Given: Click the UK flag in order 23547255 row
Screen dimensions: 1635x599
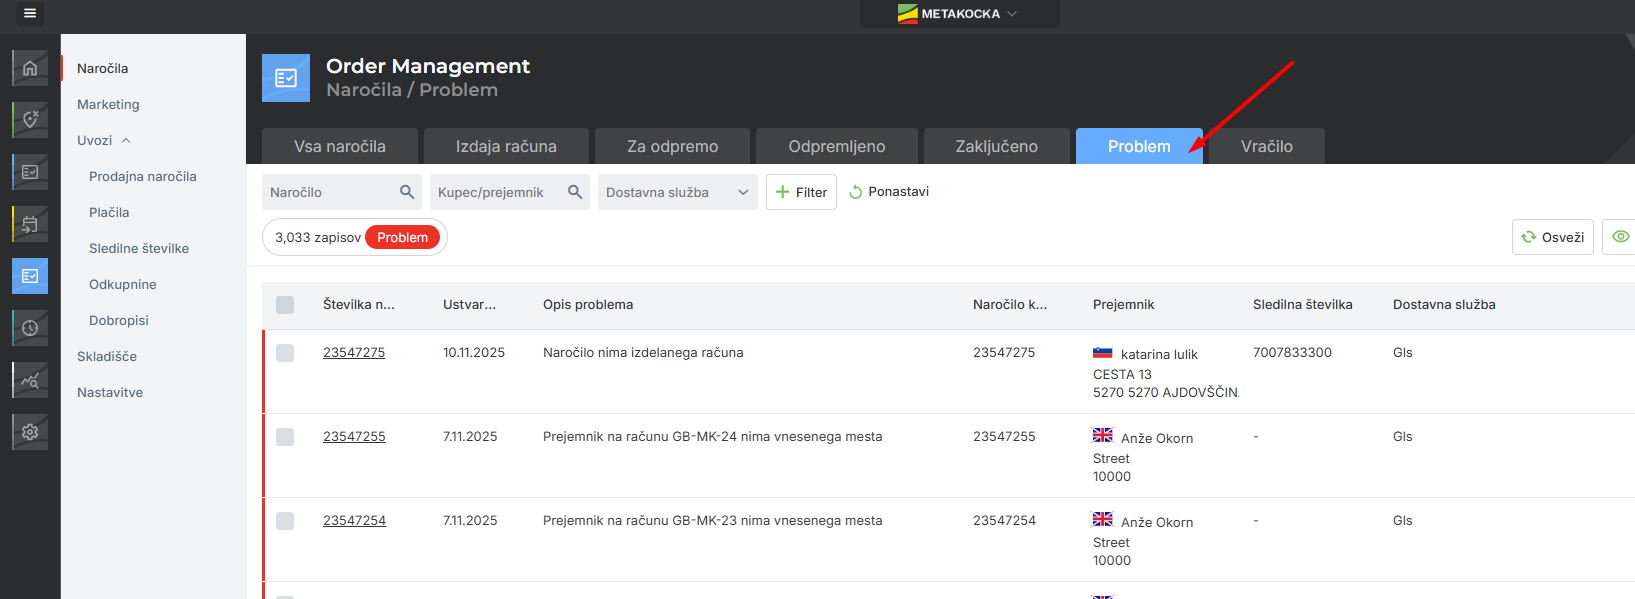Looking at the screenshot, I should (1103, 435).
